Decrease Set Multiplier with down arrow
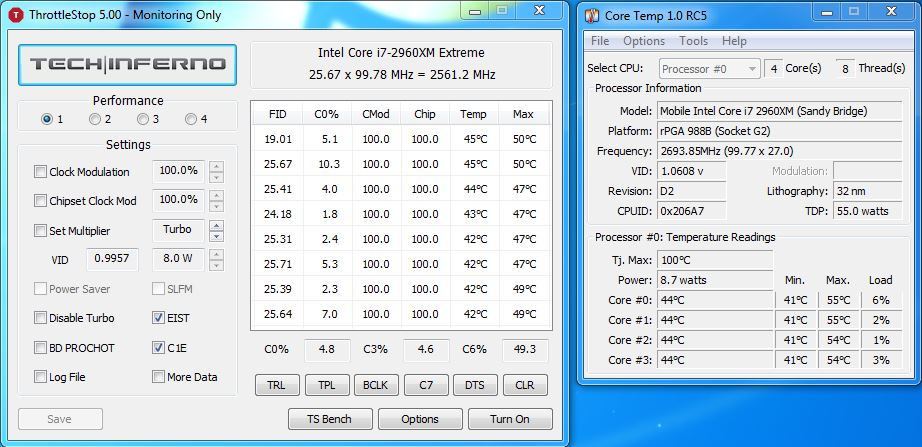The height and width of the screenshot is (447, 922). 217,236
